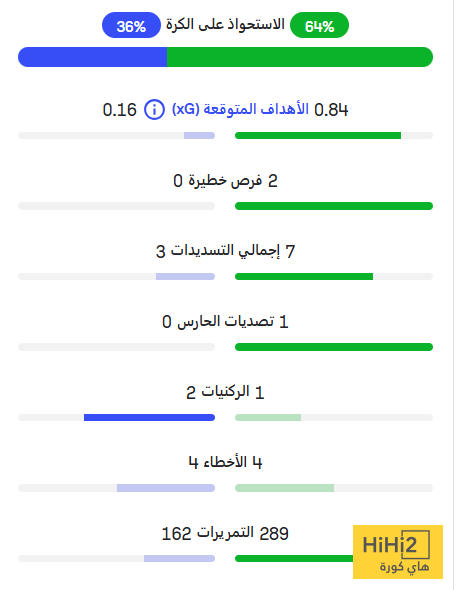Viewport: 454px width, 590px height.
Task: Click the passes stat label
Action: [x=225, y=533]
